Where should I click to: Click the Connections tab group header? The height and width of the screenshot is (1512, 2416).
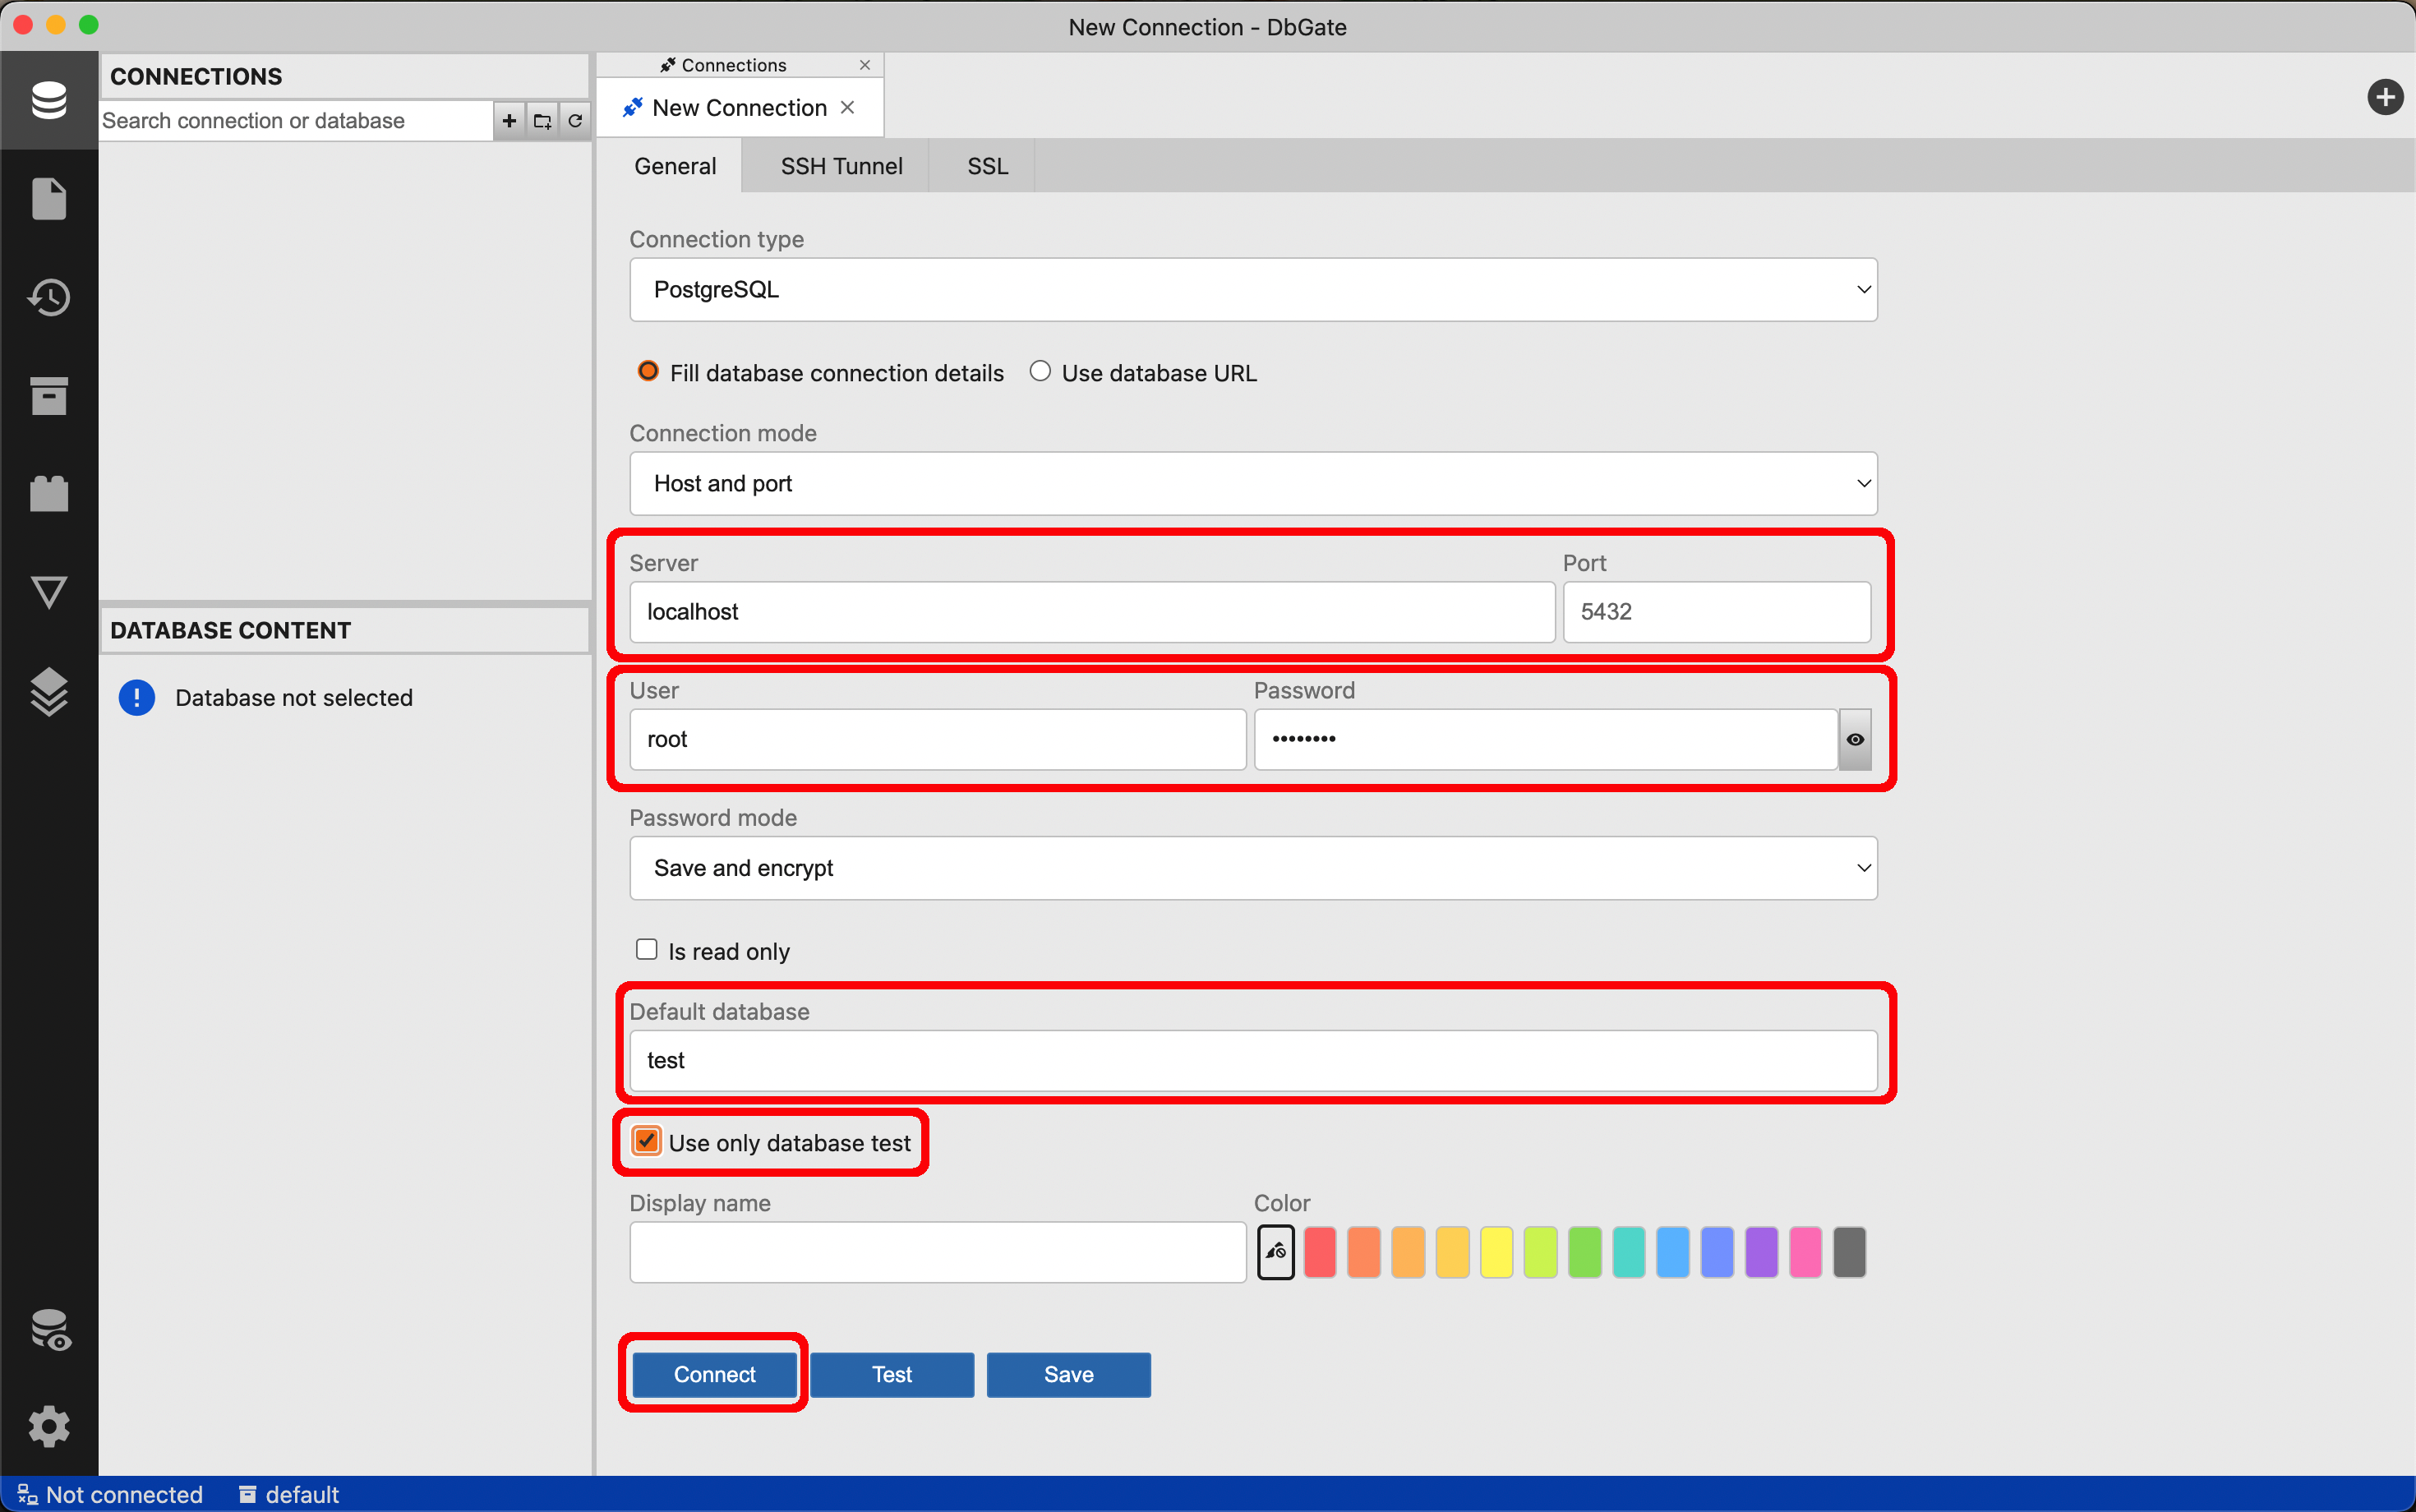[x=734, y=65]
